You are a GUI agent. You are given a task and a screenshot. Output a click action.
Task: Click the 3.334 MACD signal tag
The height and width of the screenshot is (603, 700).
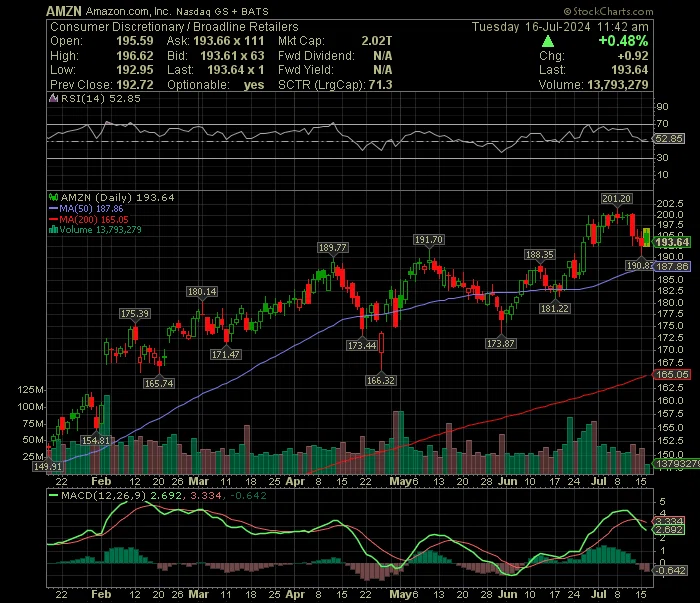pos(669,521)
